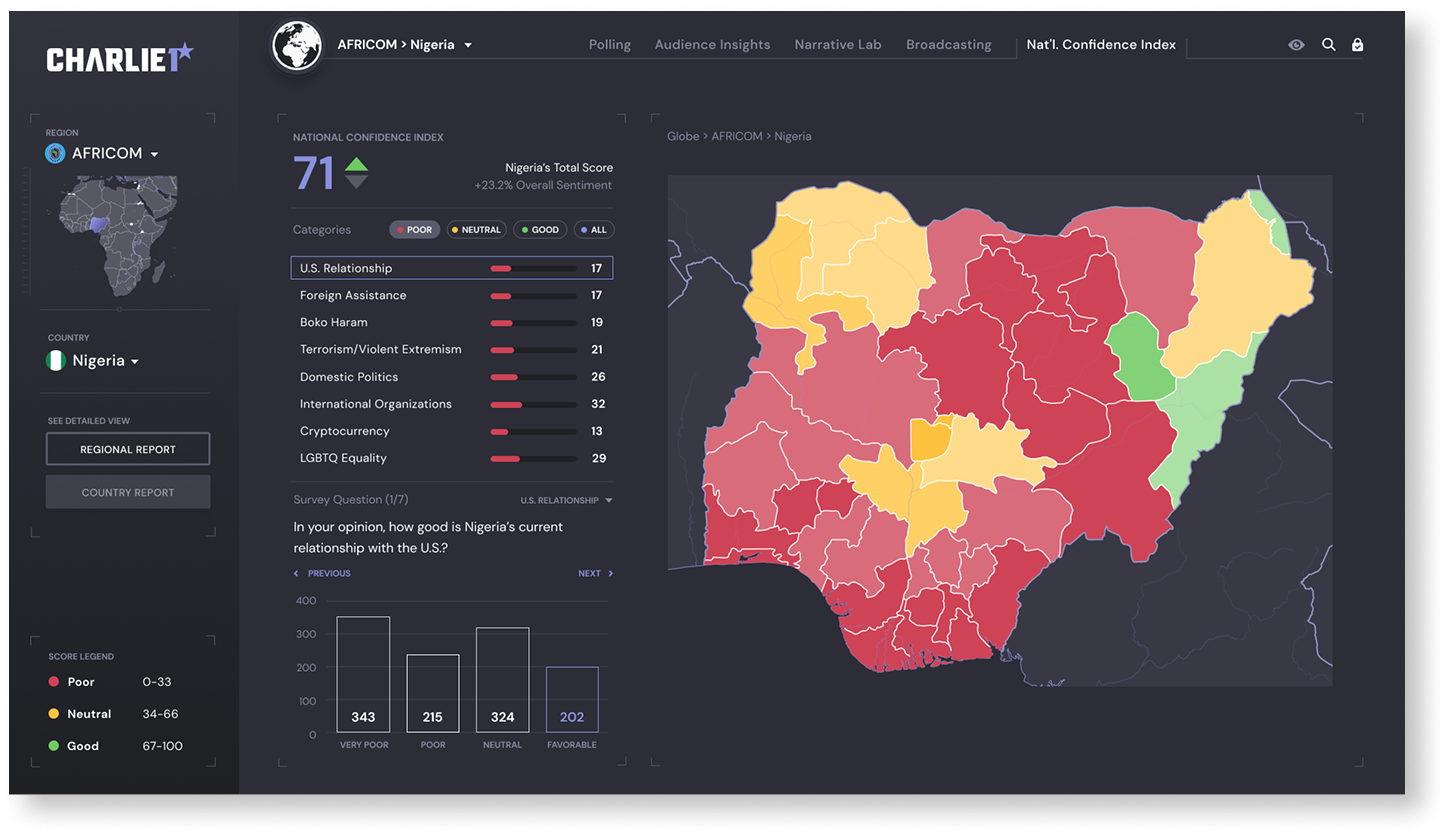Open the AFRICOM > Nigeria header dropdown
Viewport: 1448px width, 836px height.
[405, 45]
